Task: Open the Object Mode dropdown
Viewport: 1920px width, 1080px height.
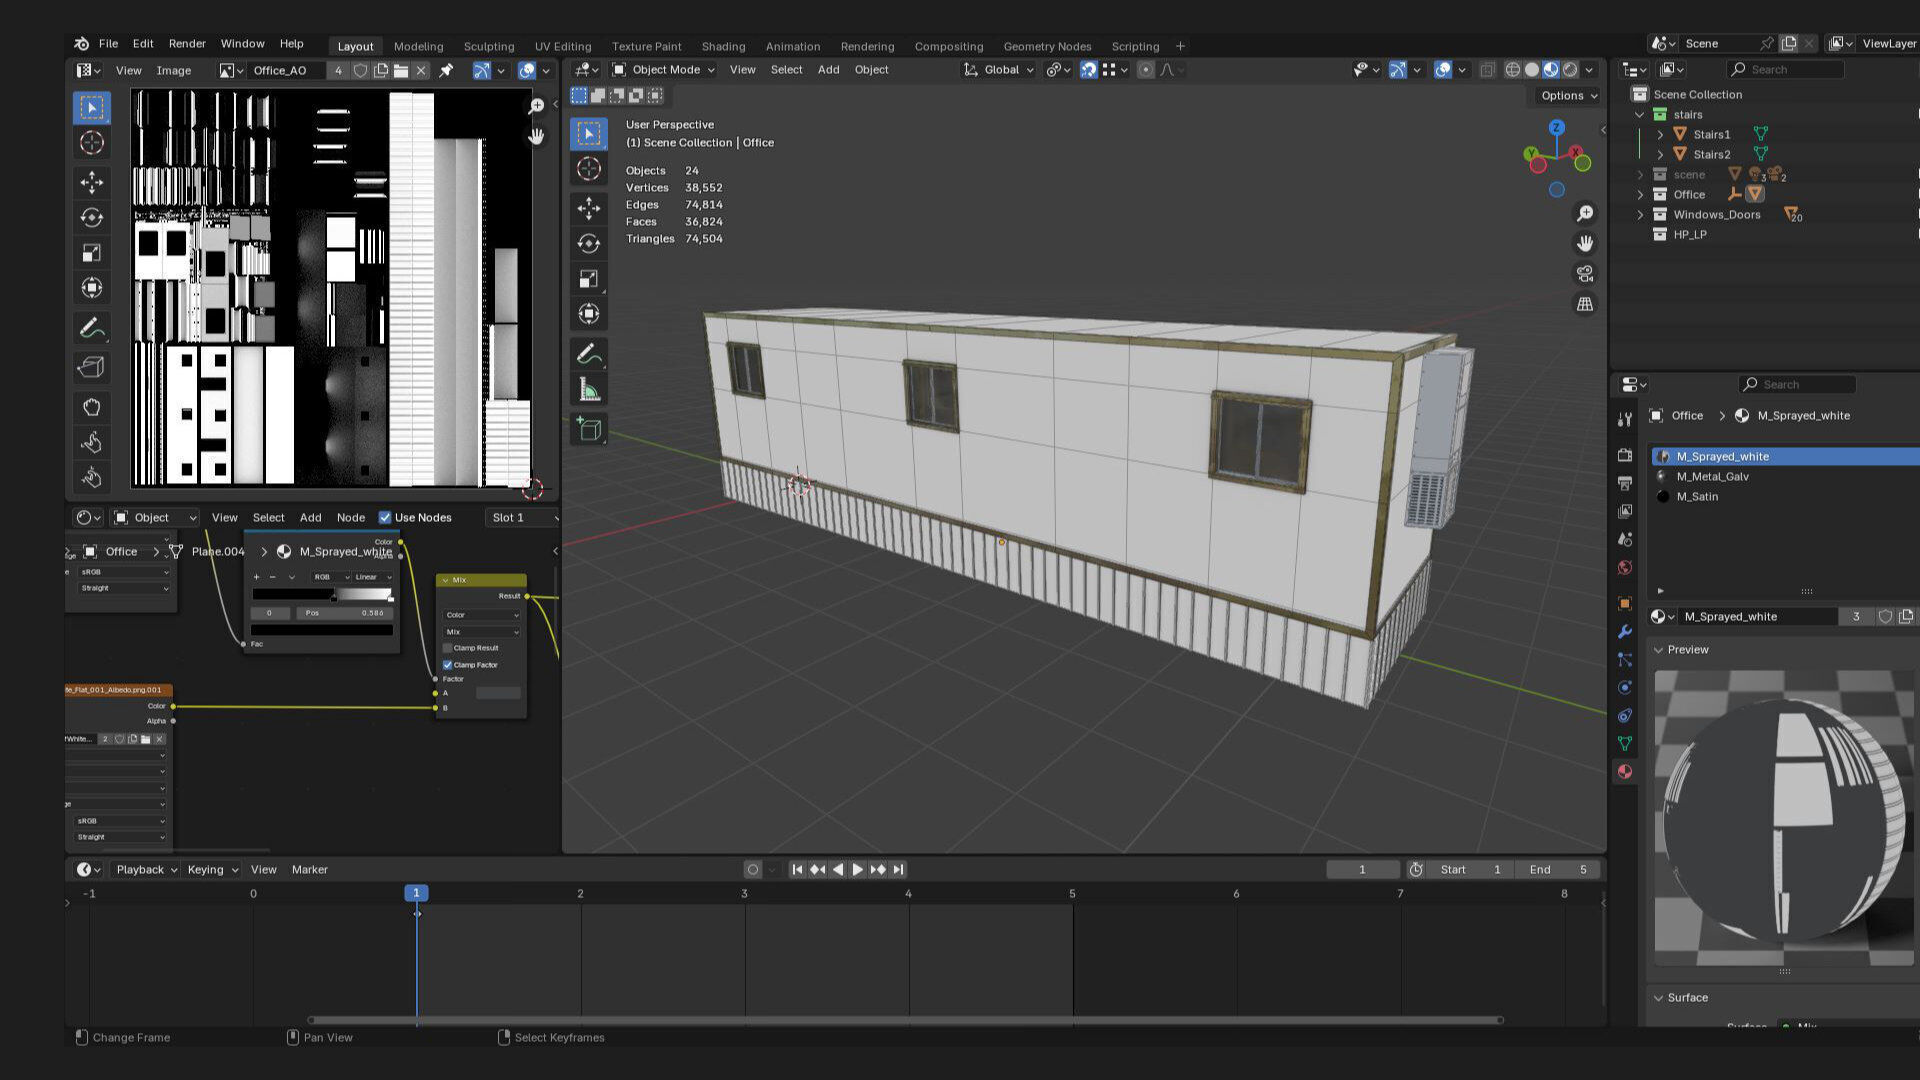Action: point(664,70)
